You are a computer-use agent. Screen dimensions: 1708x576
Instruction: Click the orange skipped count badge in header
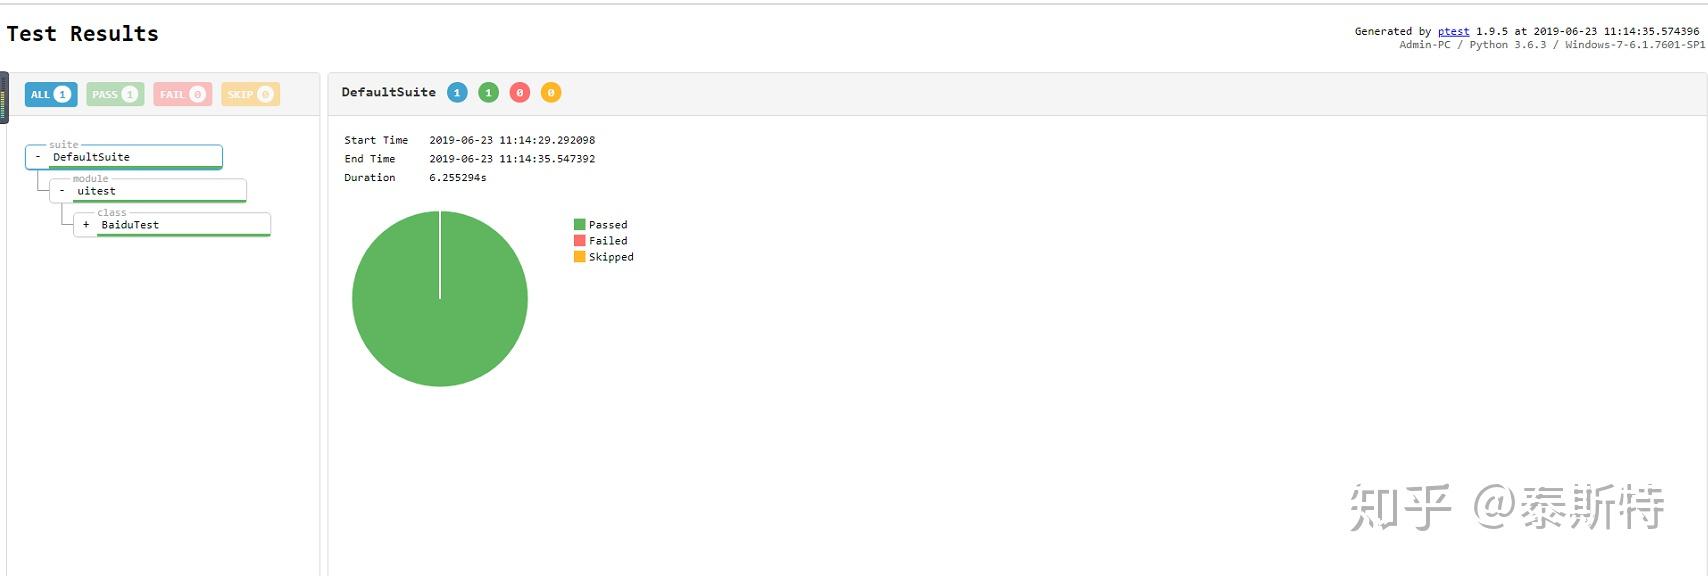[550, 93]
